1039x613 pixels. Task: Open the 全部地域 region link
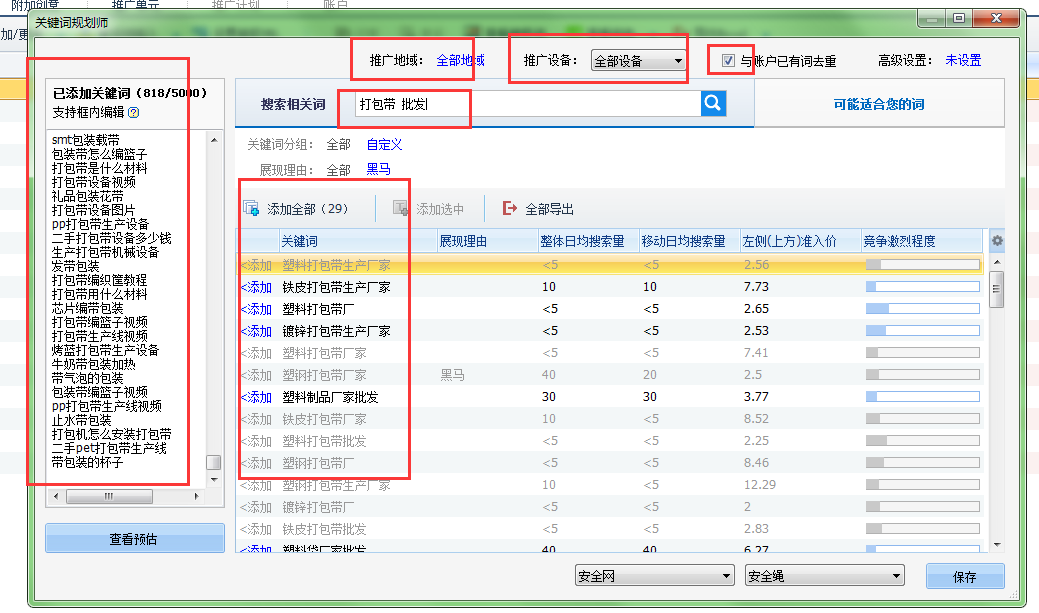460,61
